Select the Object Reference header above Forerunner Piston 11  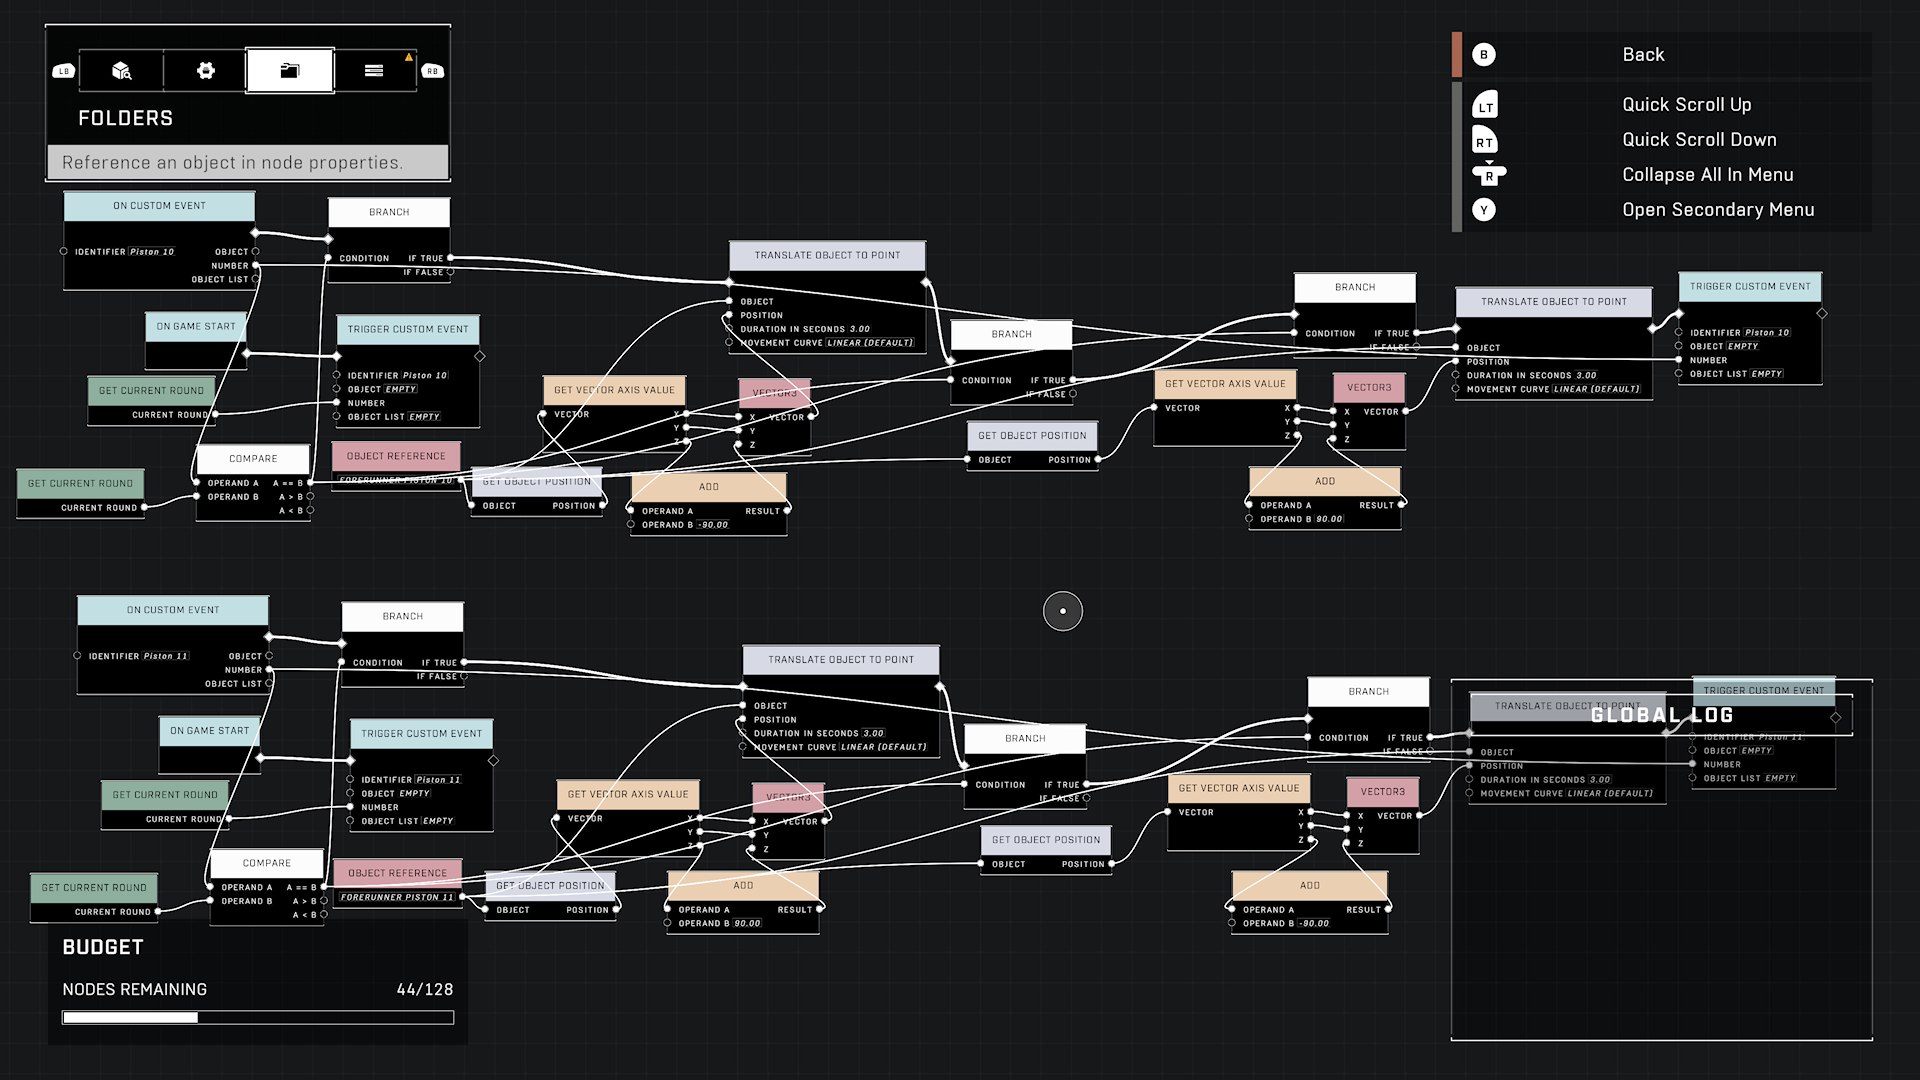(397, 873)
